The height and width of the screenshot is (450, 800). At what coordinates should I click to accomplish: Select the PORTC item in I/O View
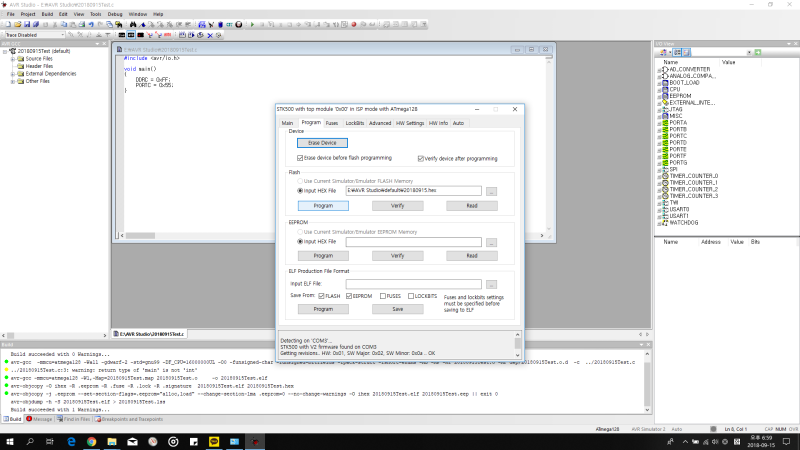(x=678, y=136)
